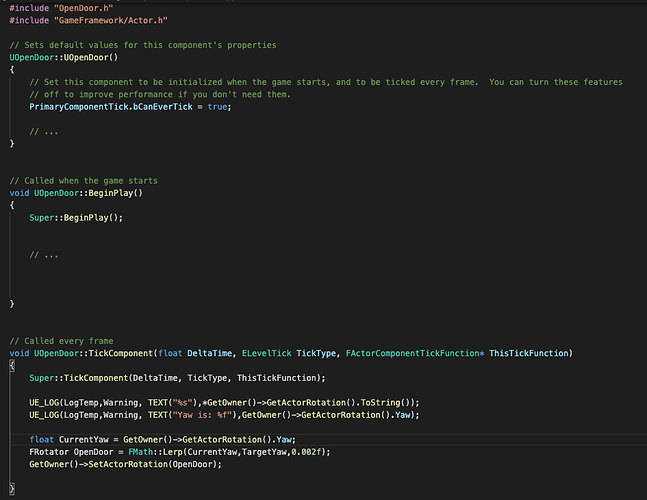Click the "Yaw is: %f" string literal
Image resolution: width=647 pixels, height=500 pixels.
click(202, 415)
